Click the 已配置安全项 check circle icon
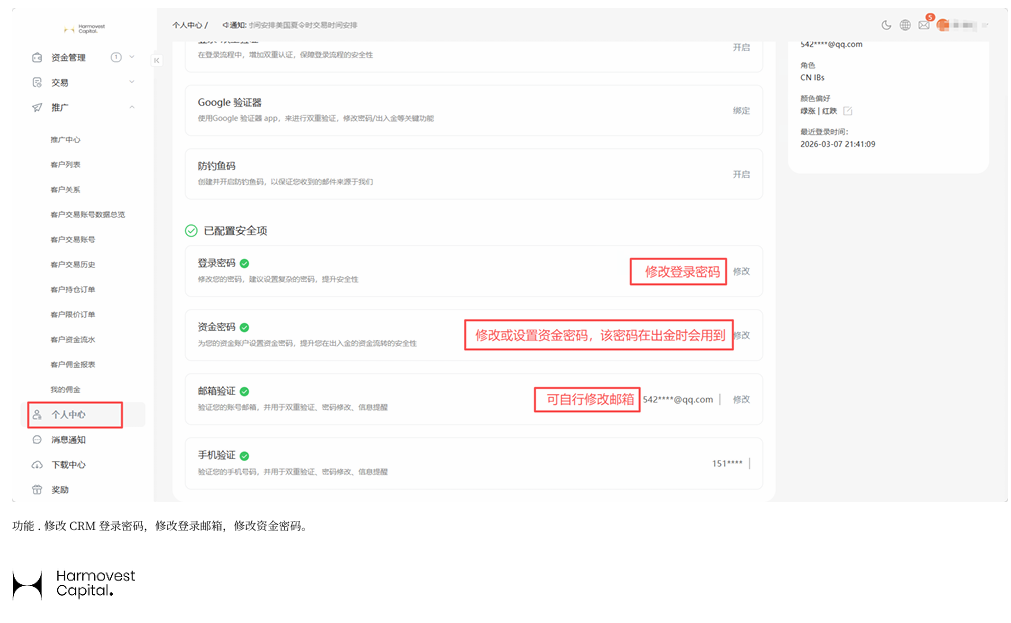Viewport: 1011px width, 623px height. (x=191, y=231)
